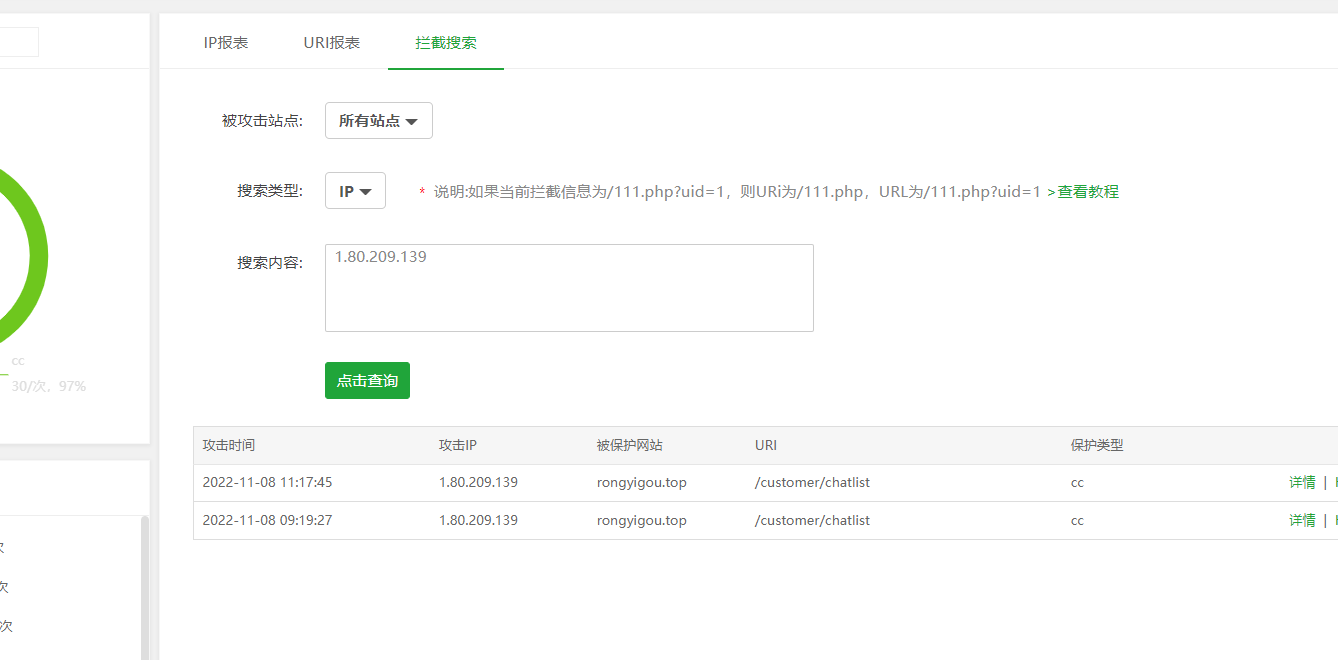Click the 被攻击站点 label
Viewport: 1338px width, 660px height.
[x=262, y=121]
